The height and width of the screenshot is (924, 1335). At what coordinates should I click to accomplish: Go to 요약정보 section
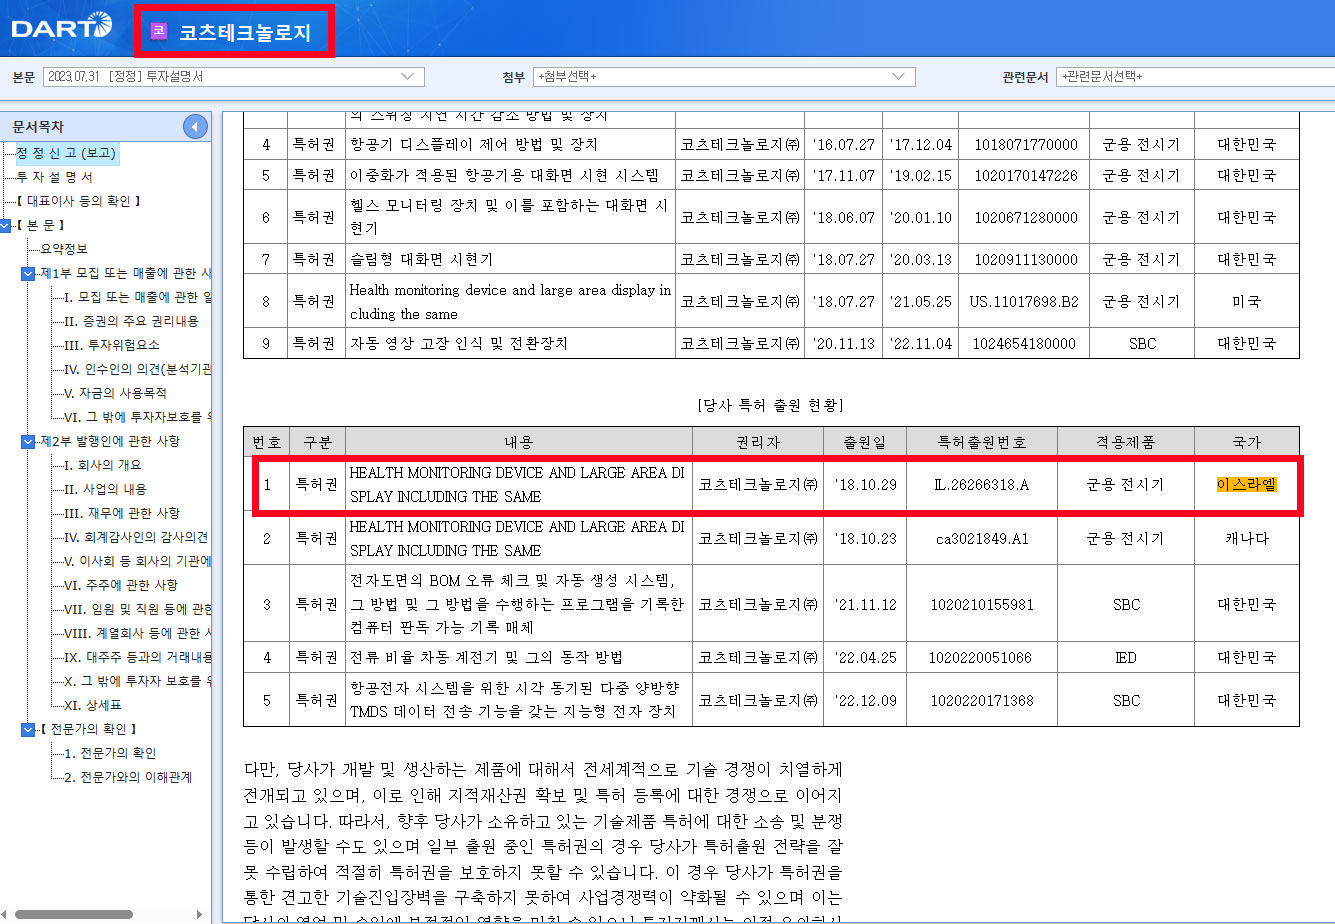pyautogui.click(x=64, y=249)
